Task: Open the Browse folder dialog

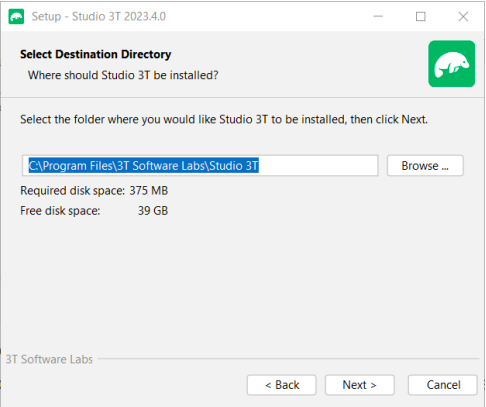Action: [425, 166]
